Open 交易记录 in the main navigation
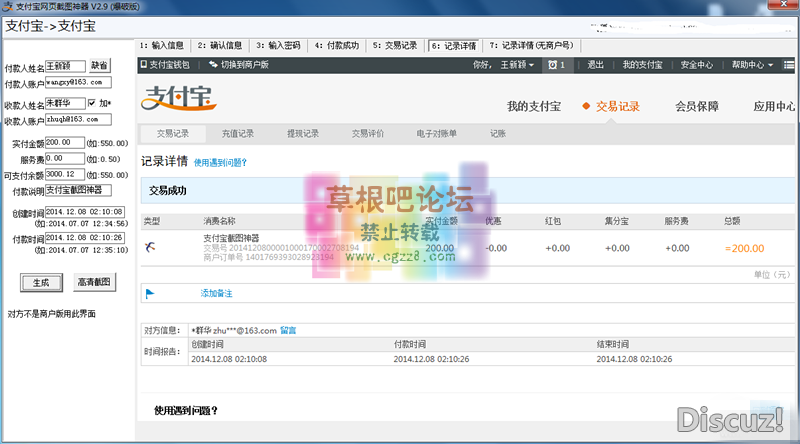800x444 pixels. (617, 106)
